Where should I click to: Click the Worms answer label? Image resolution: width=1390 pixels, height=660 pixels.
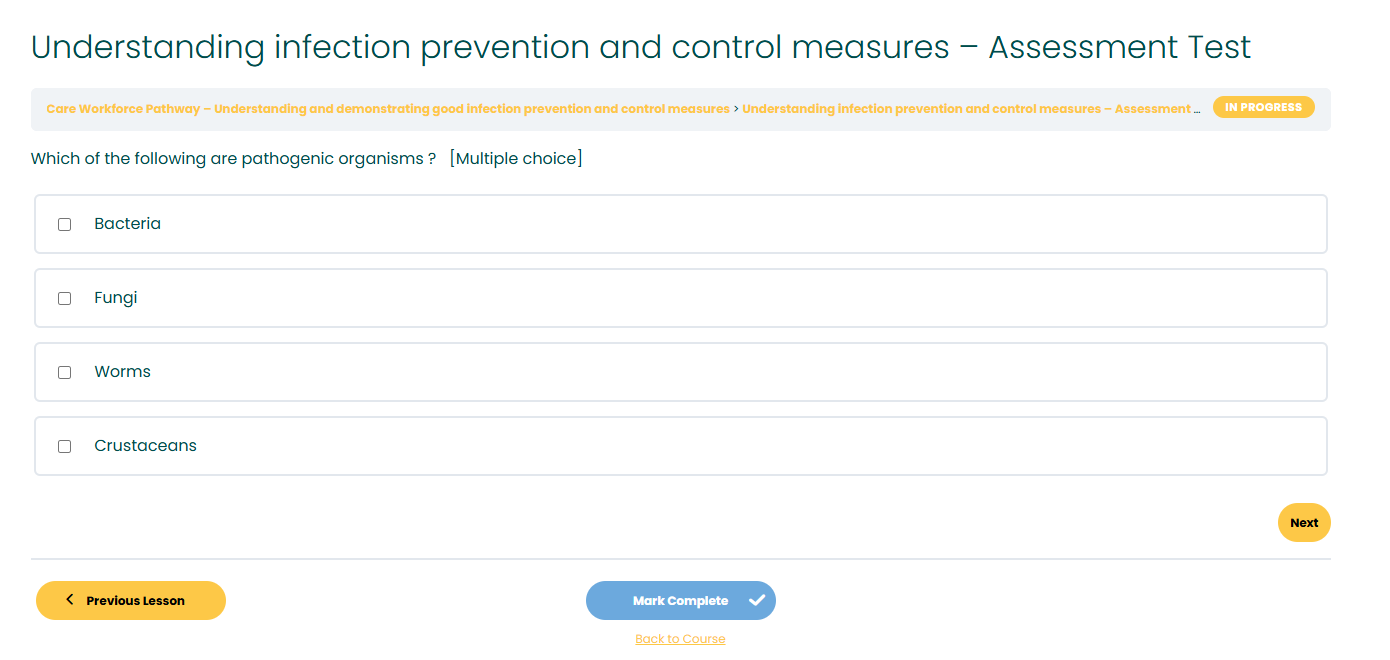[x=123, y=372]
